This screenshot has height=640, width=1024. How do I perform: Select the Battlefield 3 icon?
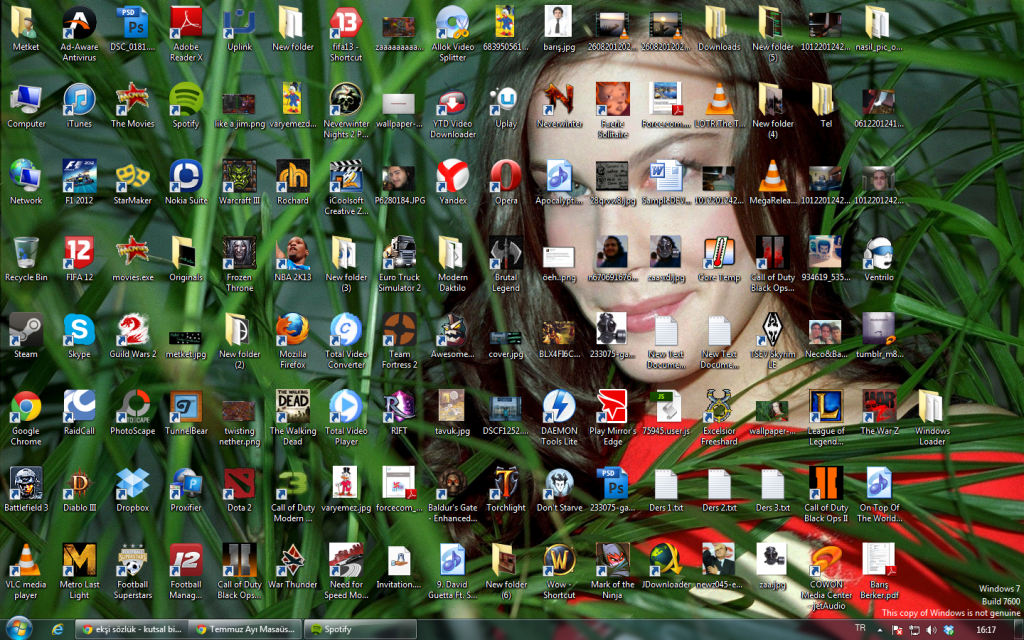point(25,484)
